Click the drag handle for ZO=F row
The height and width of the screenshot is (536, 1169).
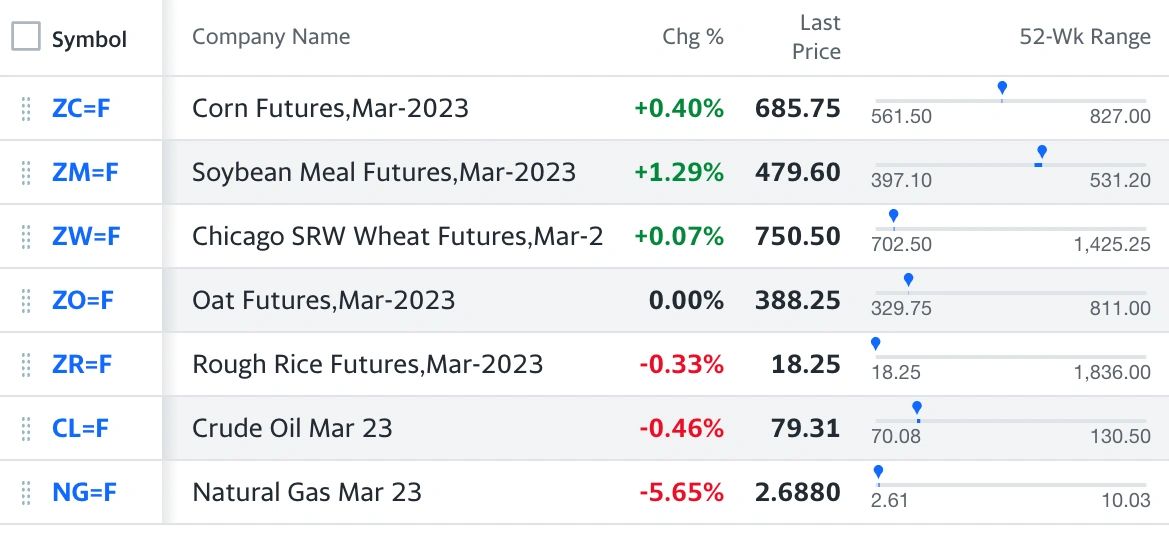pyautogui.click(x=26, y=301)
